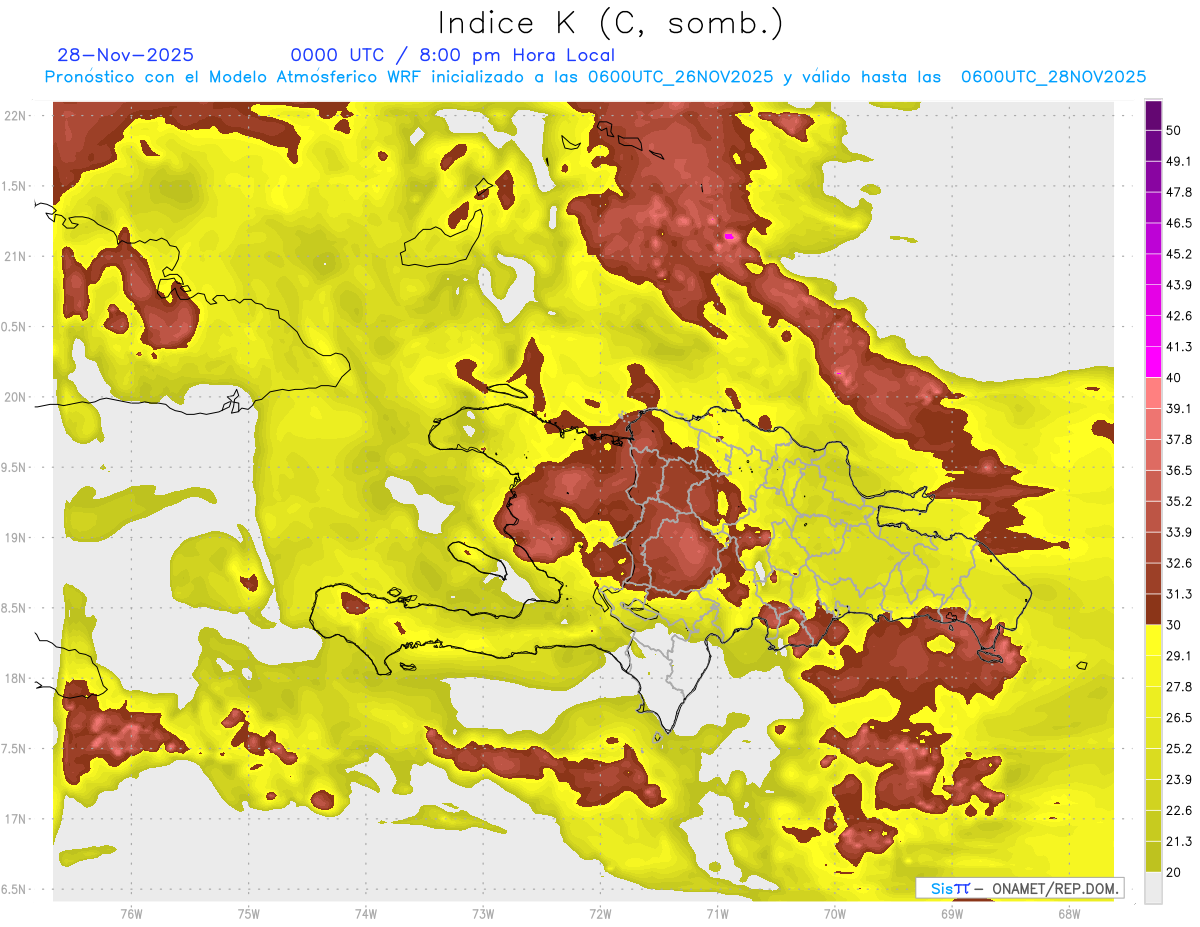Click the colorbar value "45.2"
1200x927 pixels.
pyautogui.click(x=1179, y=254)
